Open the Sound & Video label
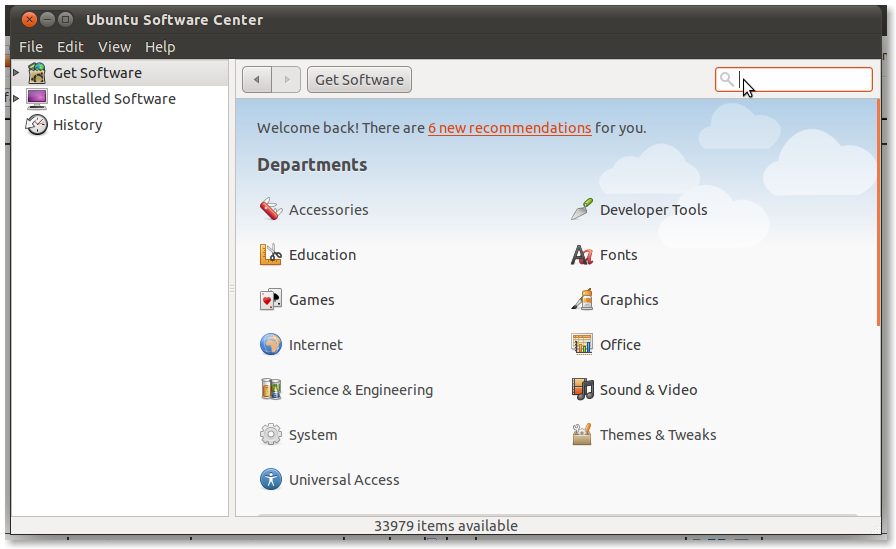 648,390
